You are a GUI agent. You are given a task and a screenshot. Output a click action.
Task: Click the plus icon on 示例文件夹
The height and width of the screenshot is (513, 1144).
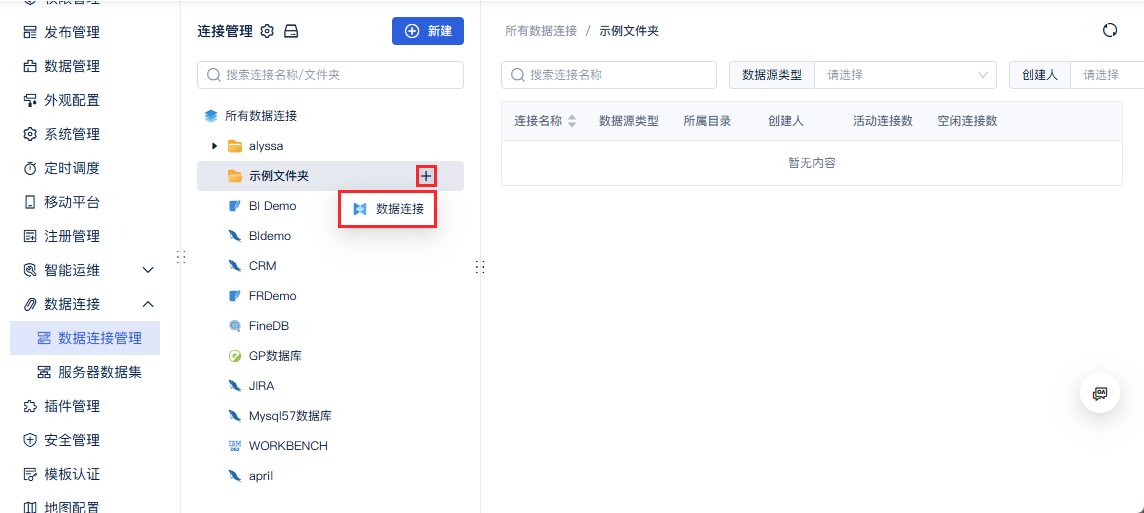(426, 176)
